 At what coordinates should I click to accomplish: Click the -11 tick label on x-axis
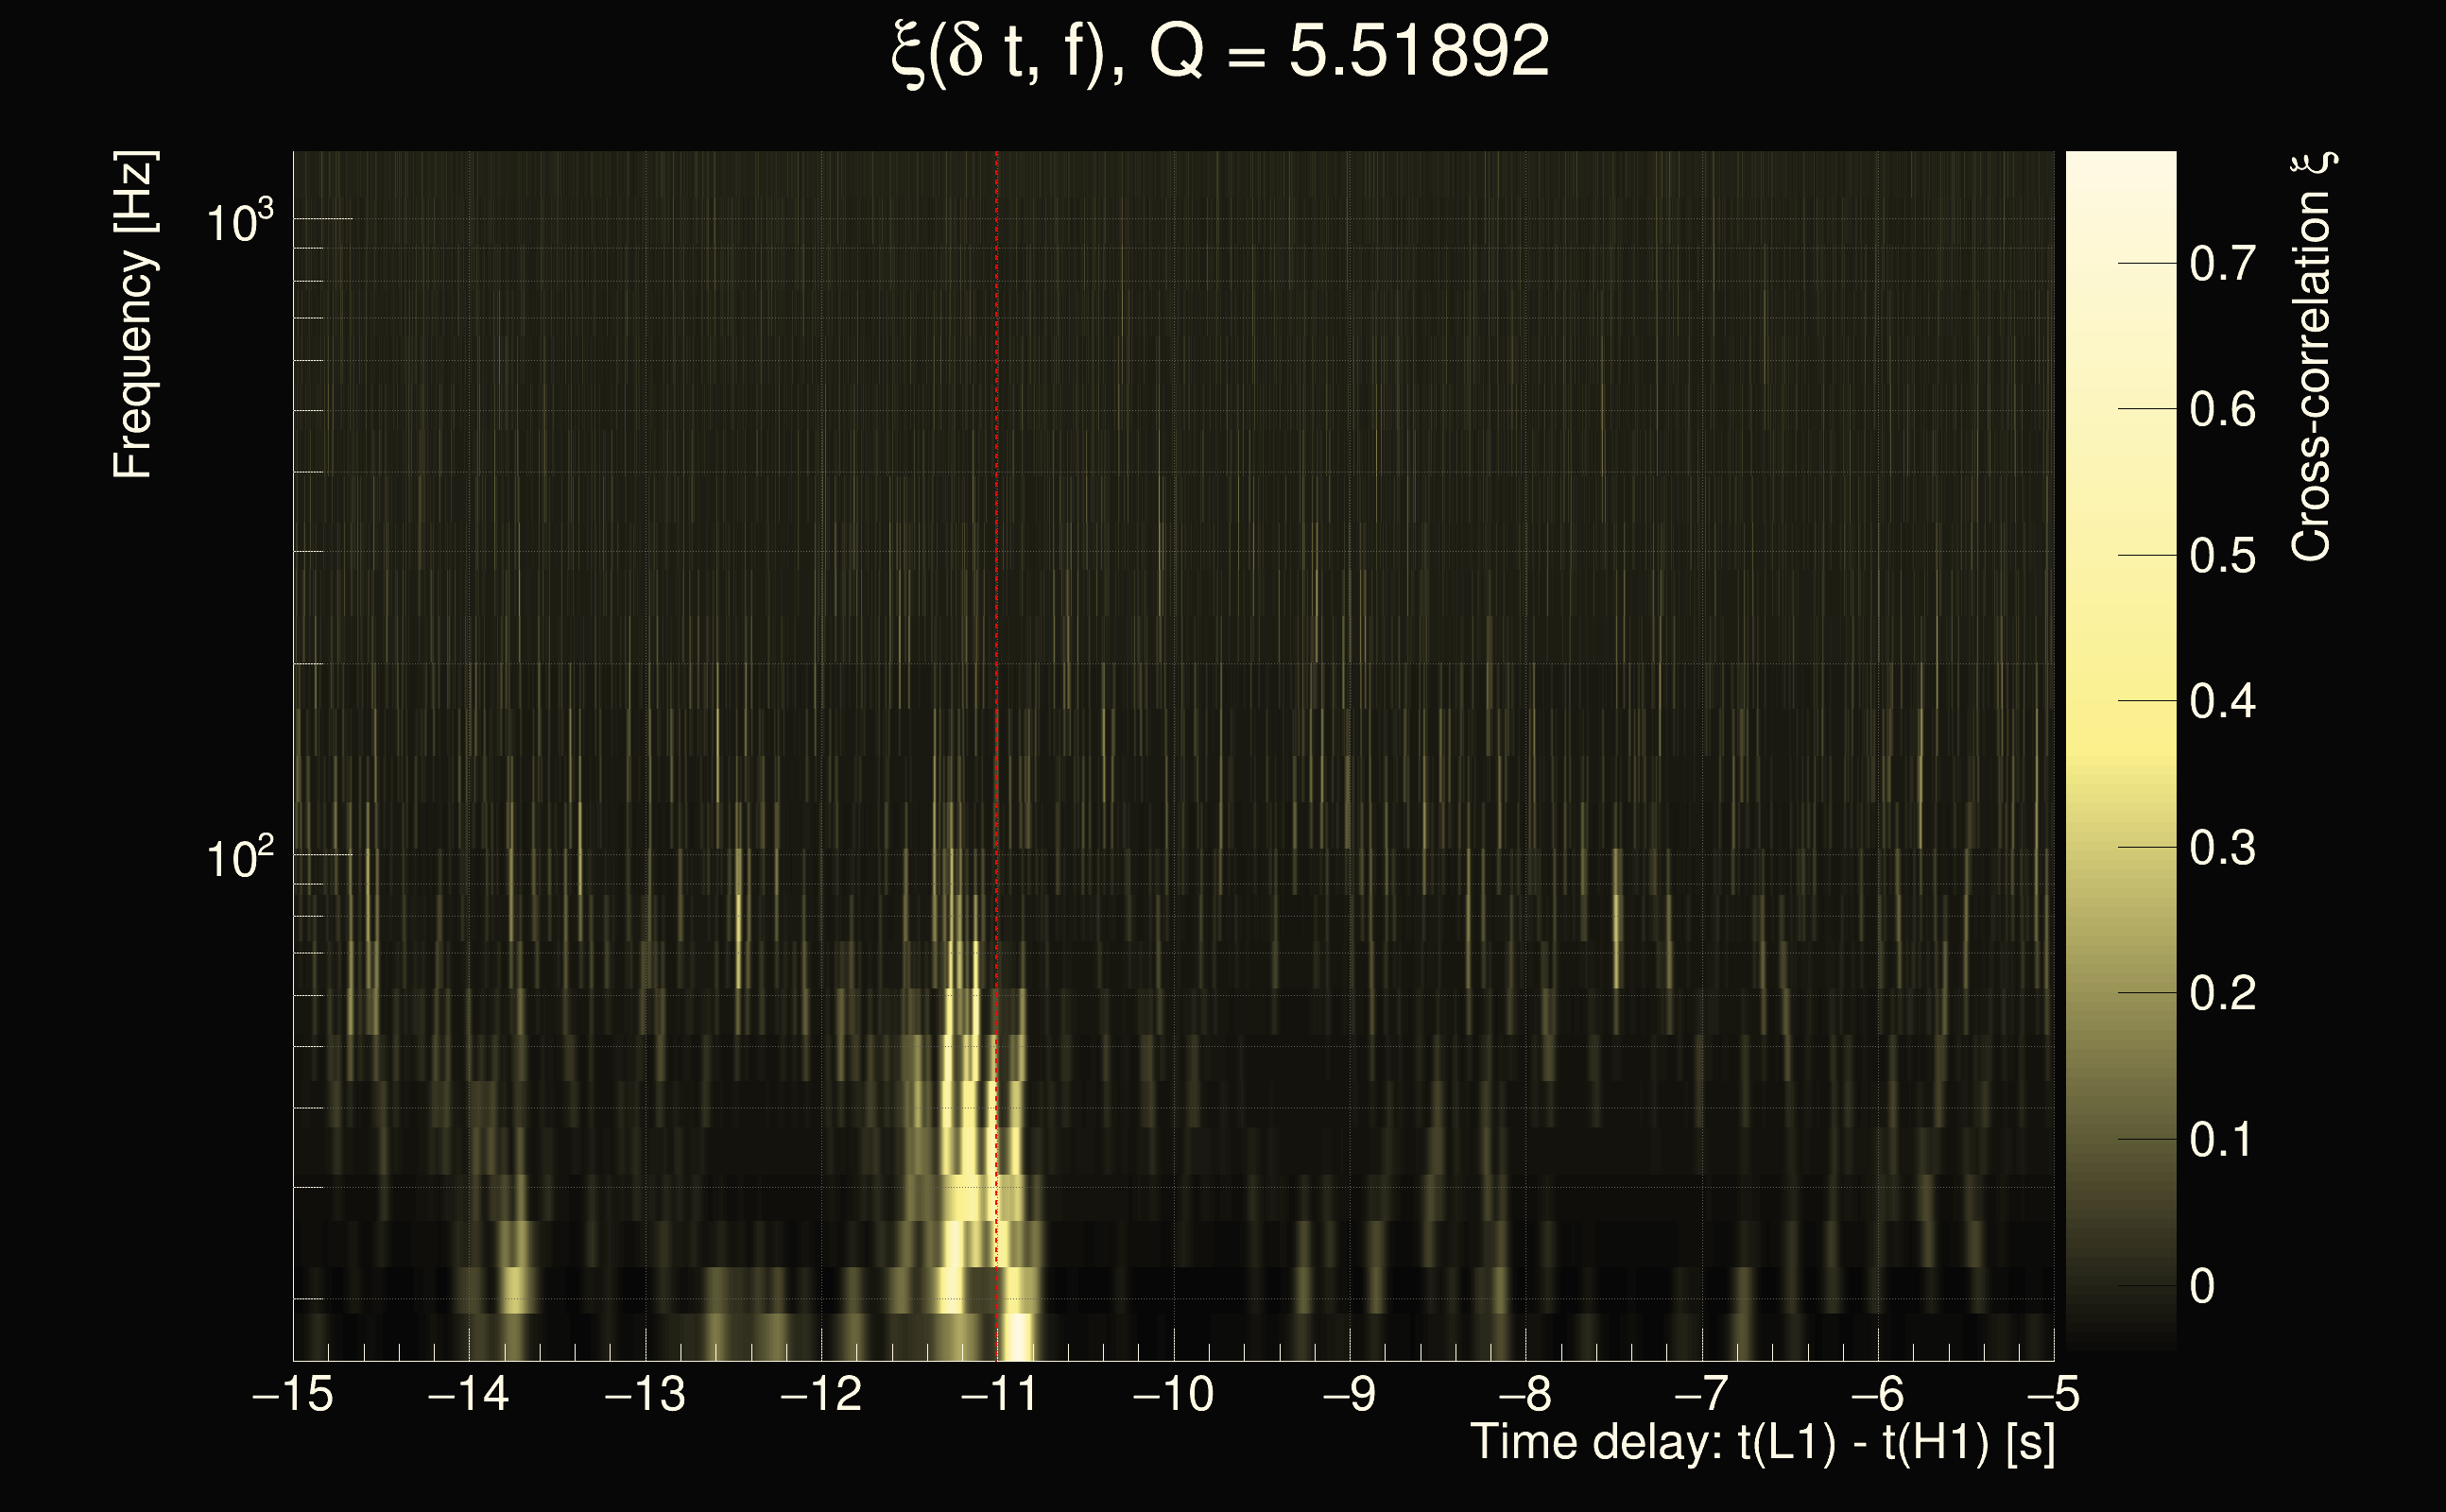998,1394
